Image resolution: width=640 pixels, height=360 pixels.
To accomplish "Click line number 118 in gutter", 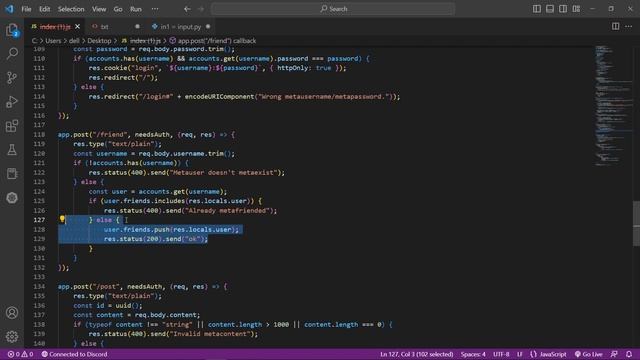I will (39, 135).
